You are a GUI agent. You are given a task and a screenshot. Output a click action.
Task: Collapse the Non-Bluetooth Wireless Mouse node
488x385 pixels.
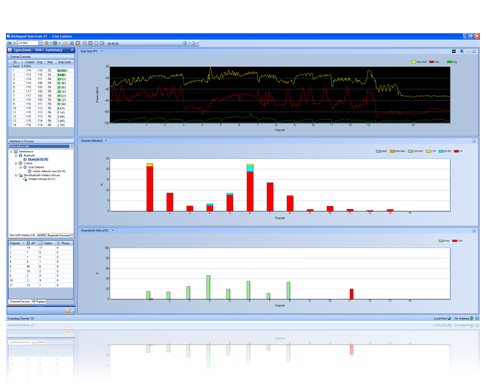click(16, 175)
